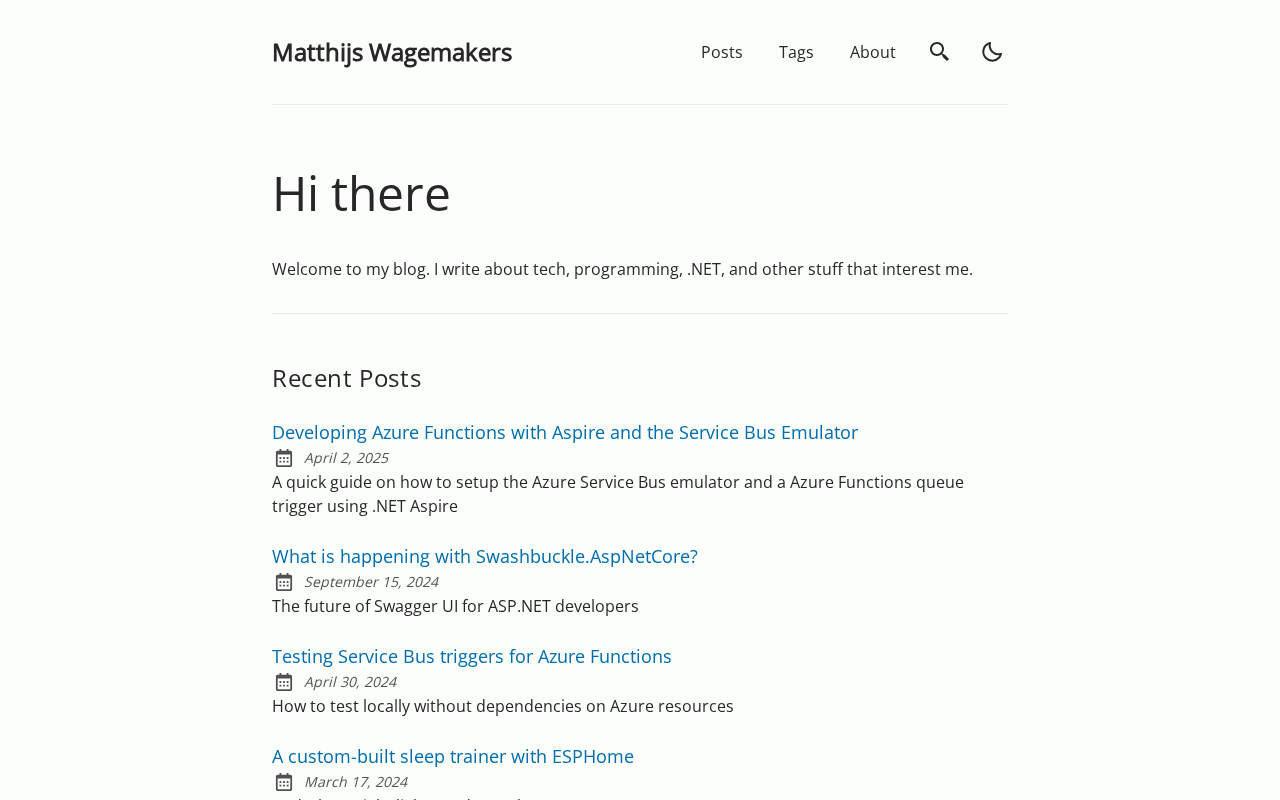Click the Recent Posts heading
This screenshot has height=800, width=1280.
pos(347,378)
